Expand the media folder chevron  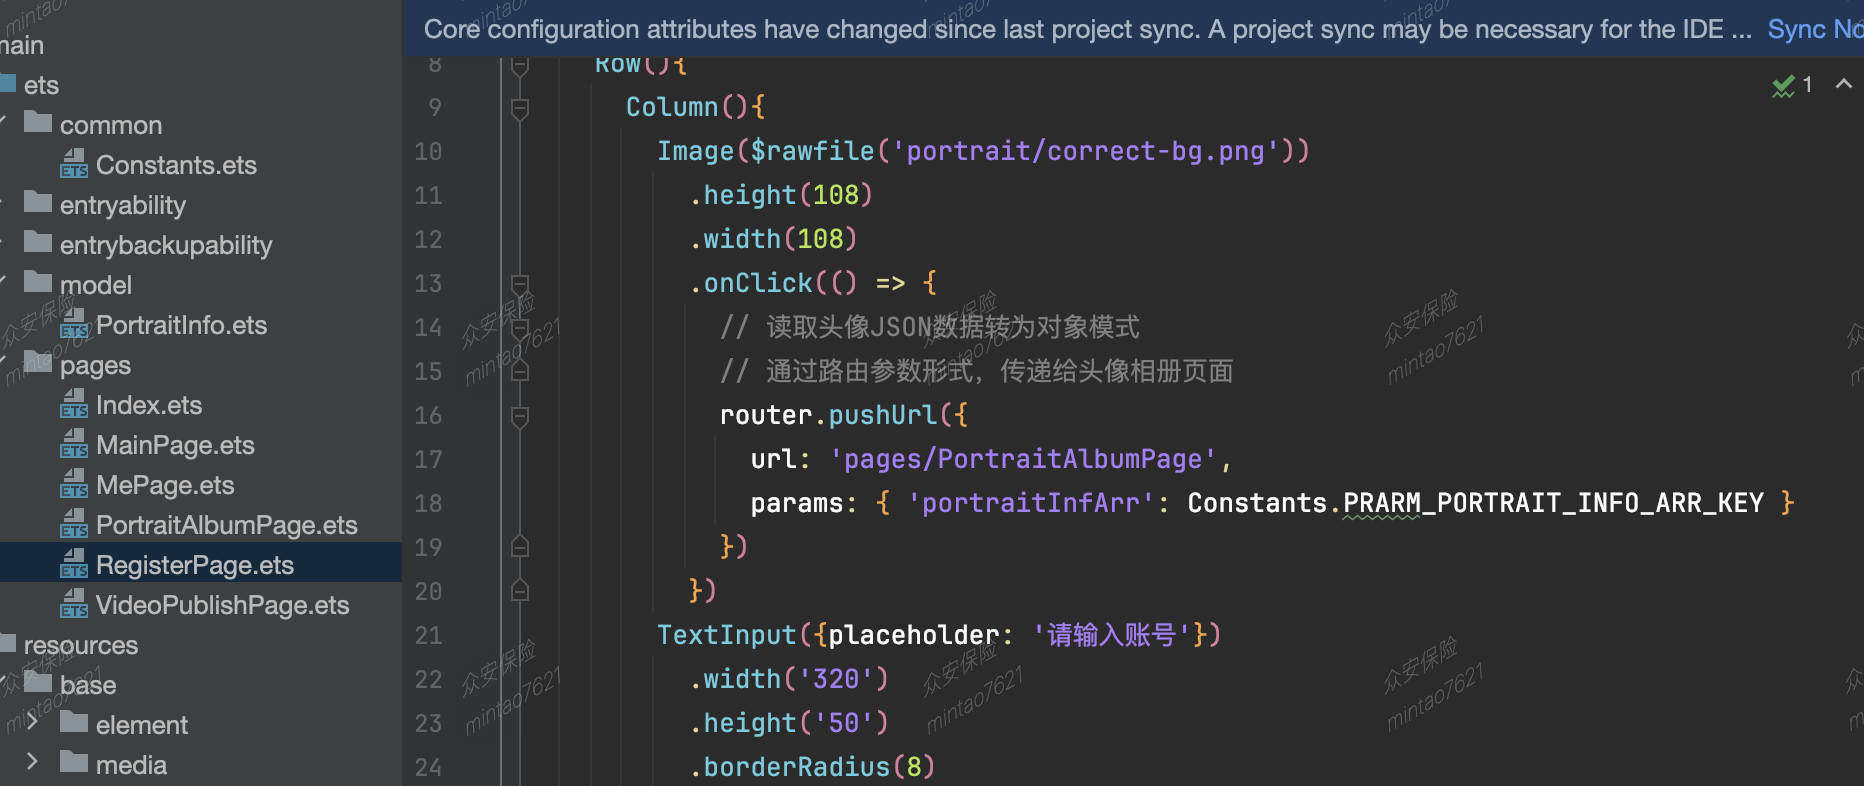[x=32, y=762]
